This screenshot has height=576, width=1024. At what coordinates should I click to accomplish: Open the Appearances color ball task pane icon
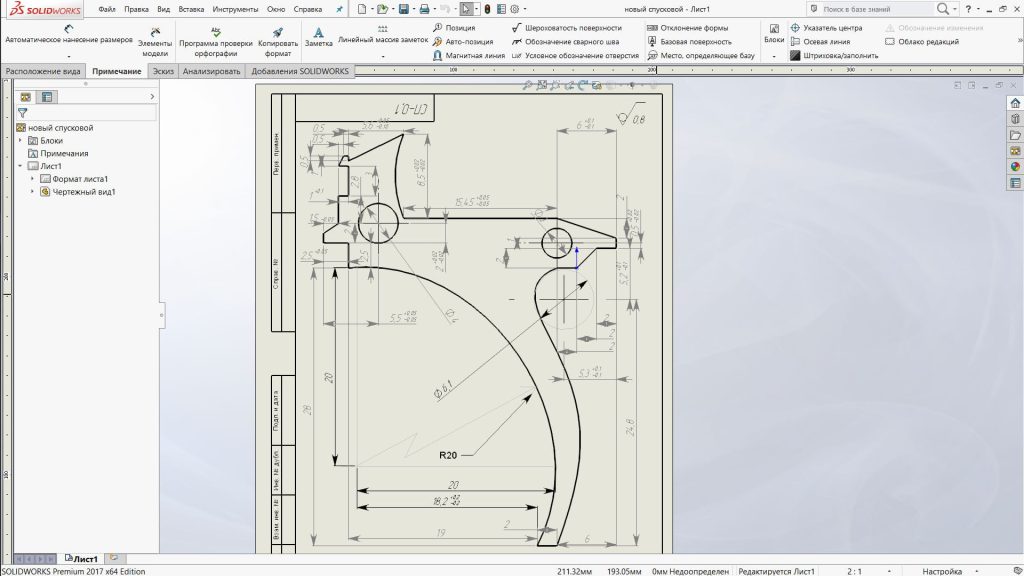point(1015,167)
